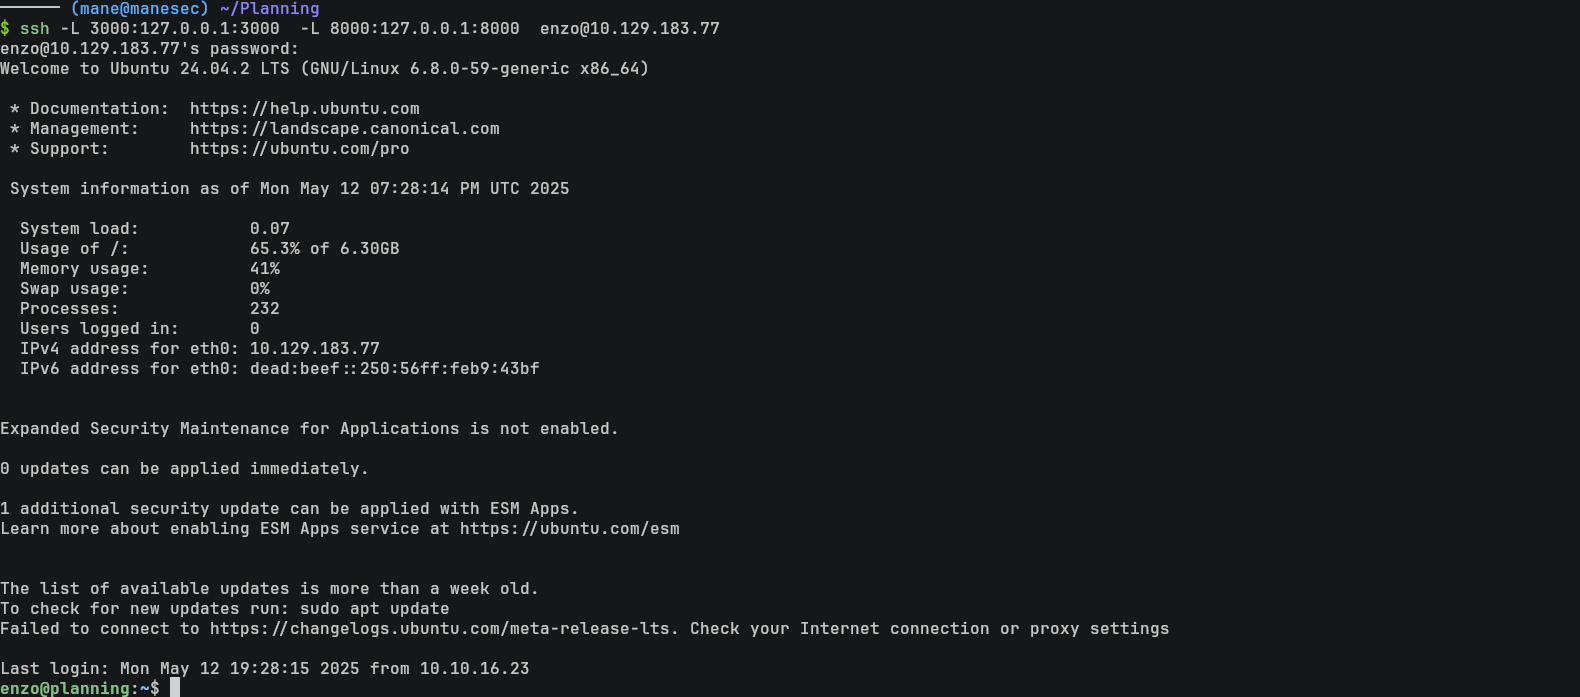Click the cursor at the enzo@planning prompt

pyautogui.click(x=175, y=688)
